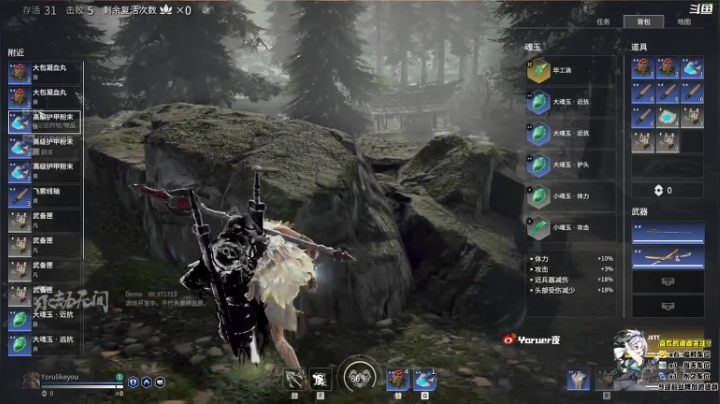Click the 击败 5 kill counter

pyautogui.click(x=79, y=10)
